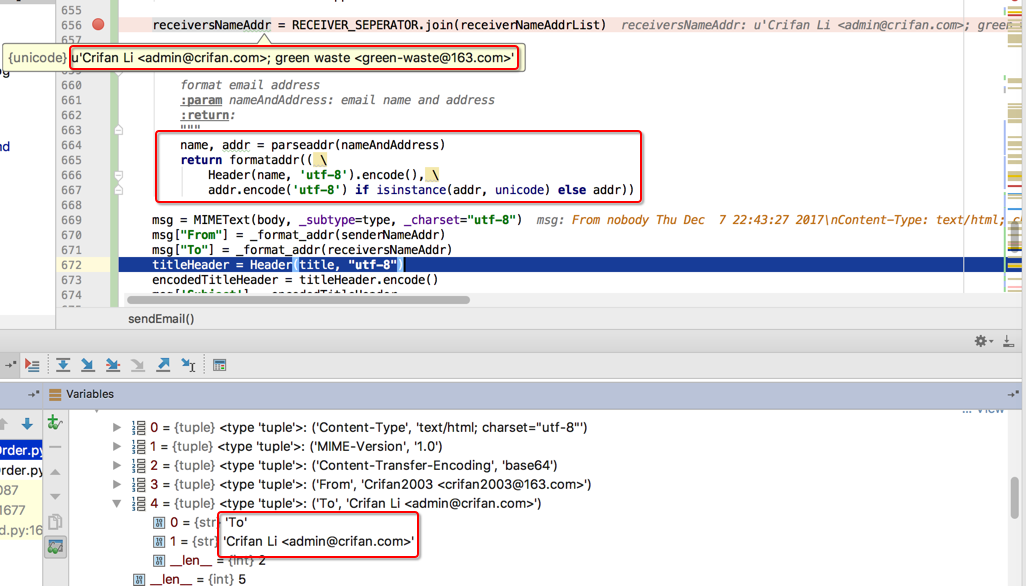Click blue next frame down arrow
The image size is (1026, 586).
(x=27, y=424)
